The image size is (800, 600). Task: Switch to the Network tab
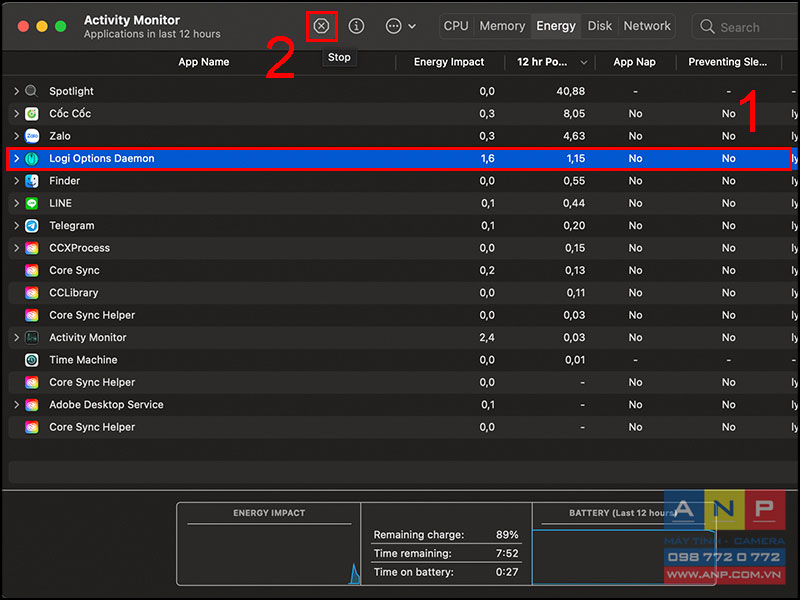coord(647,26)
